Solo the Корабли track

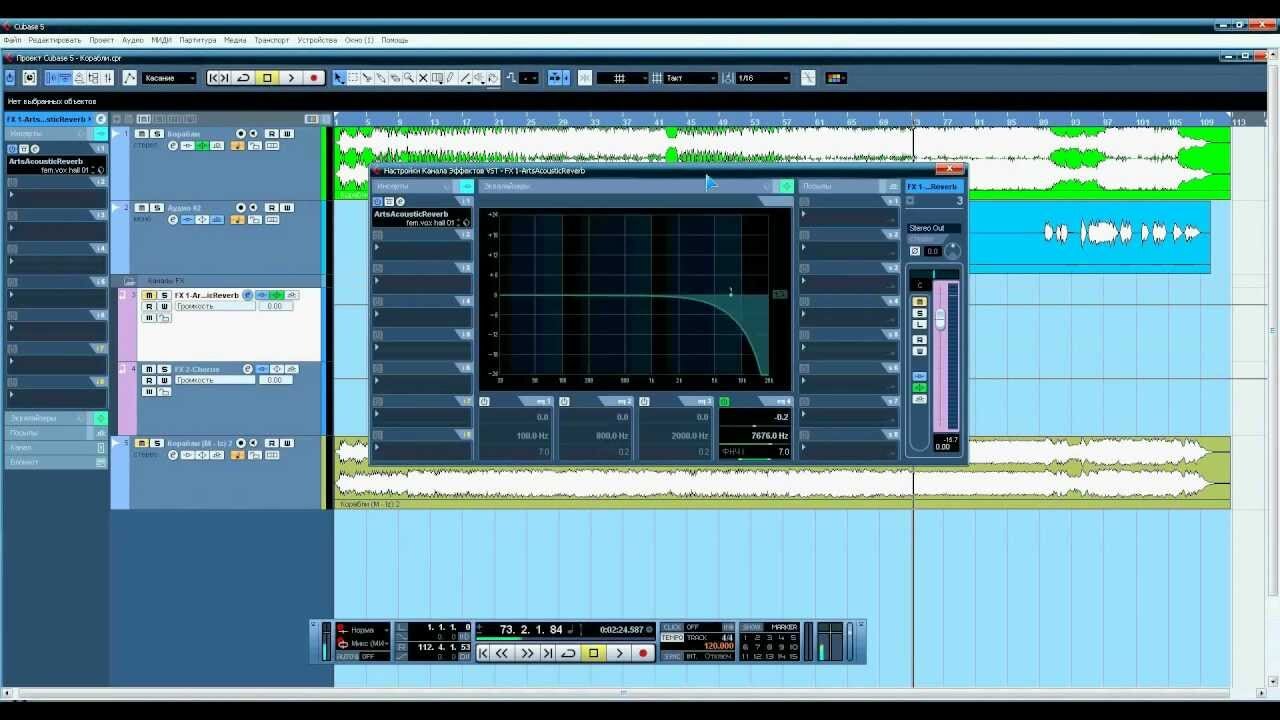pyautogui.click(x=157, y=134)
